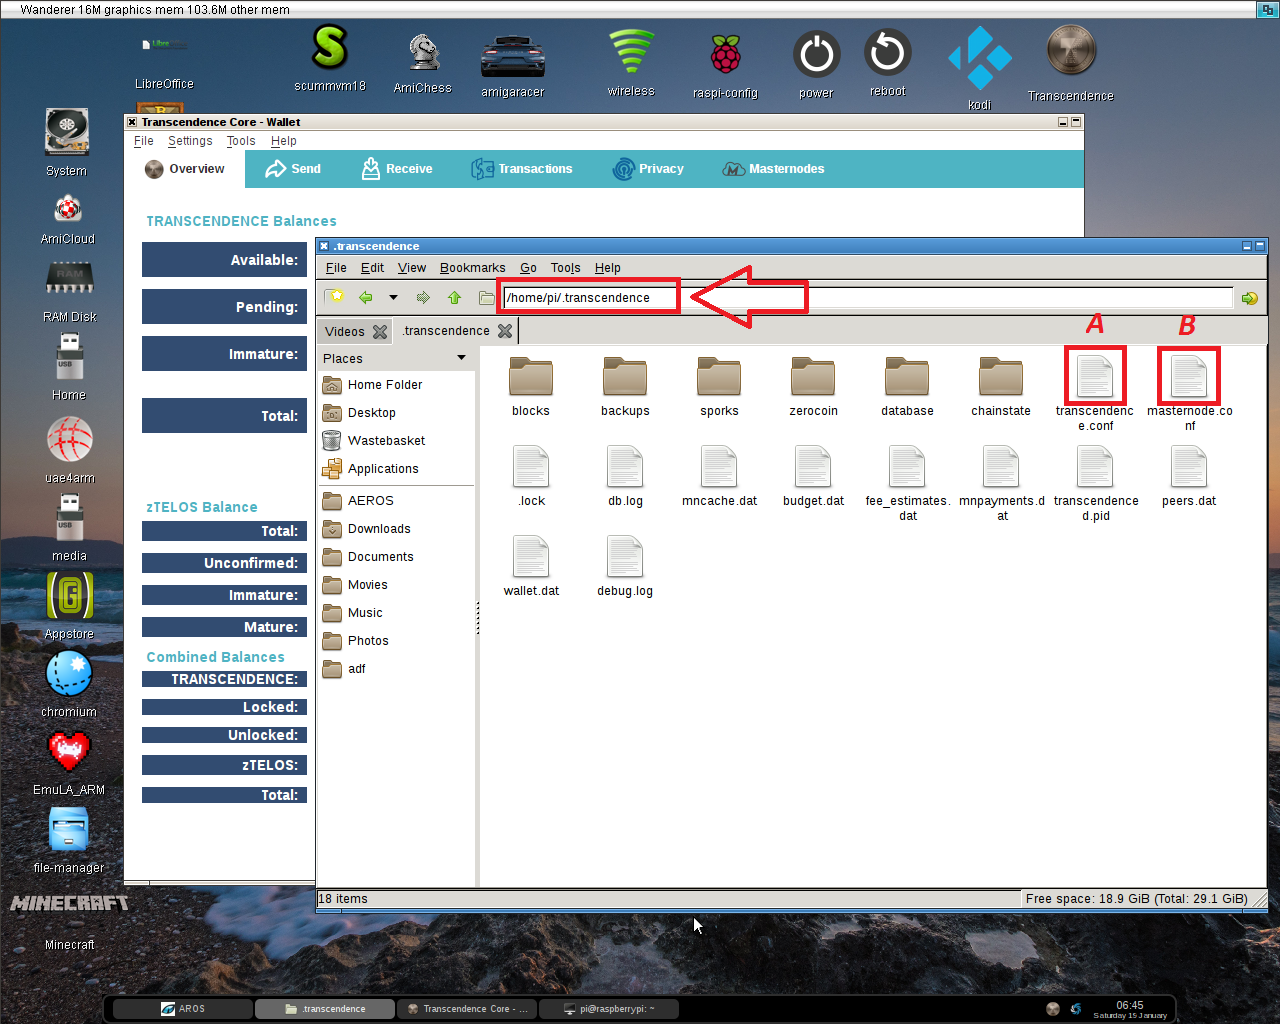Switch to the Videos tab

pos(345,331)
